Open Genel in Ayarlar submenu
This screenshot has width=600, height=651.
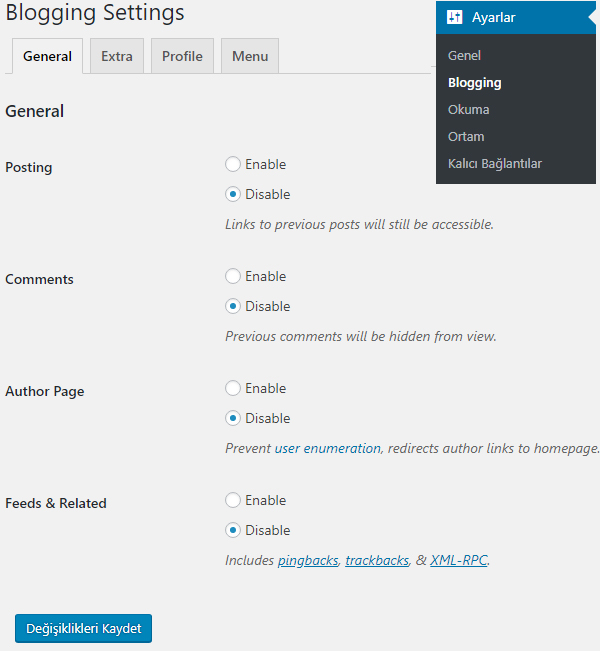[464, 56]
